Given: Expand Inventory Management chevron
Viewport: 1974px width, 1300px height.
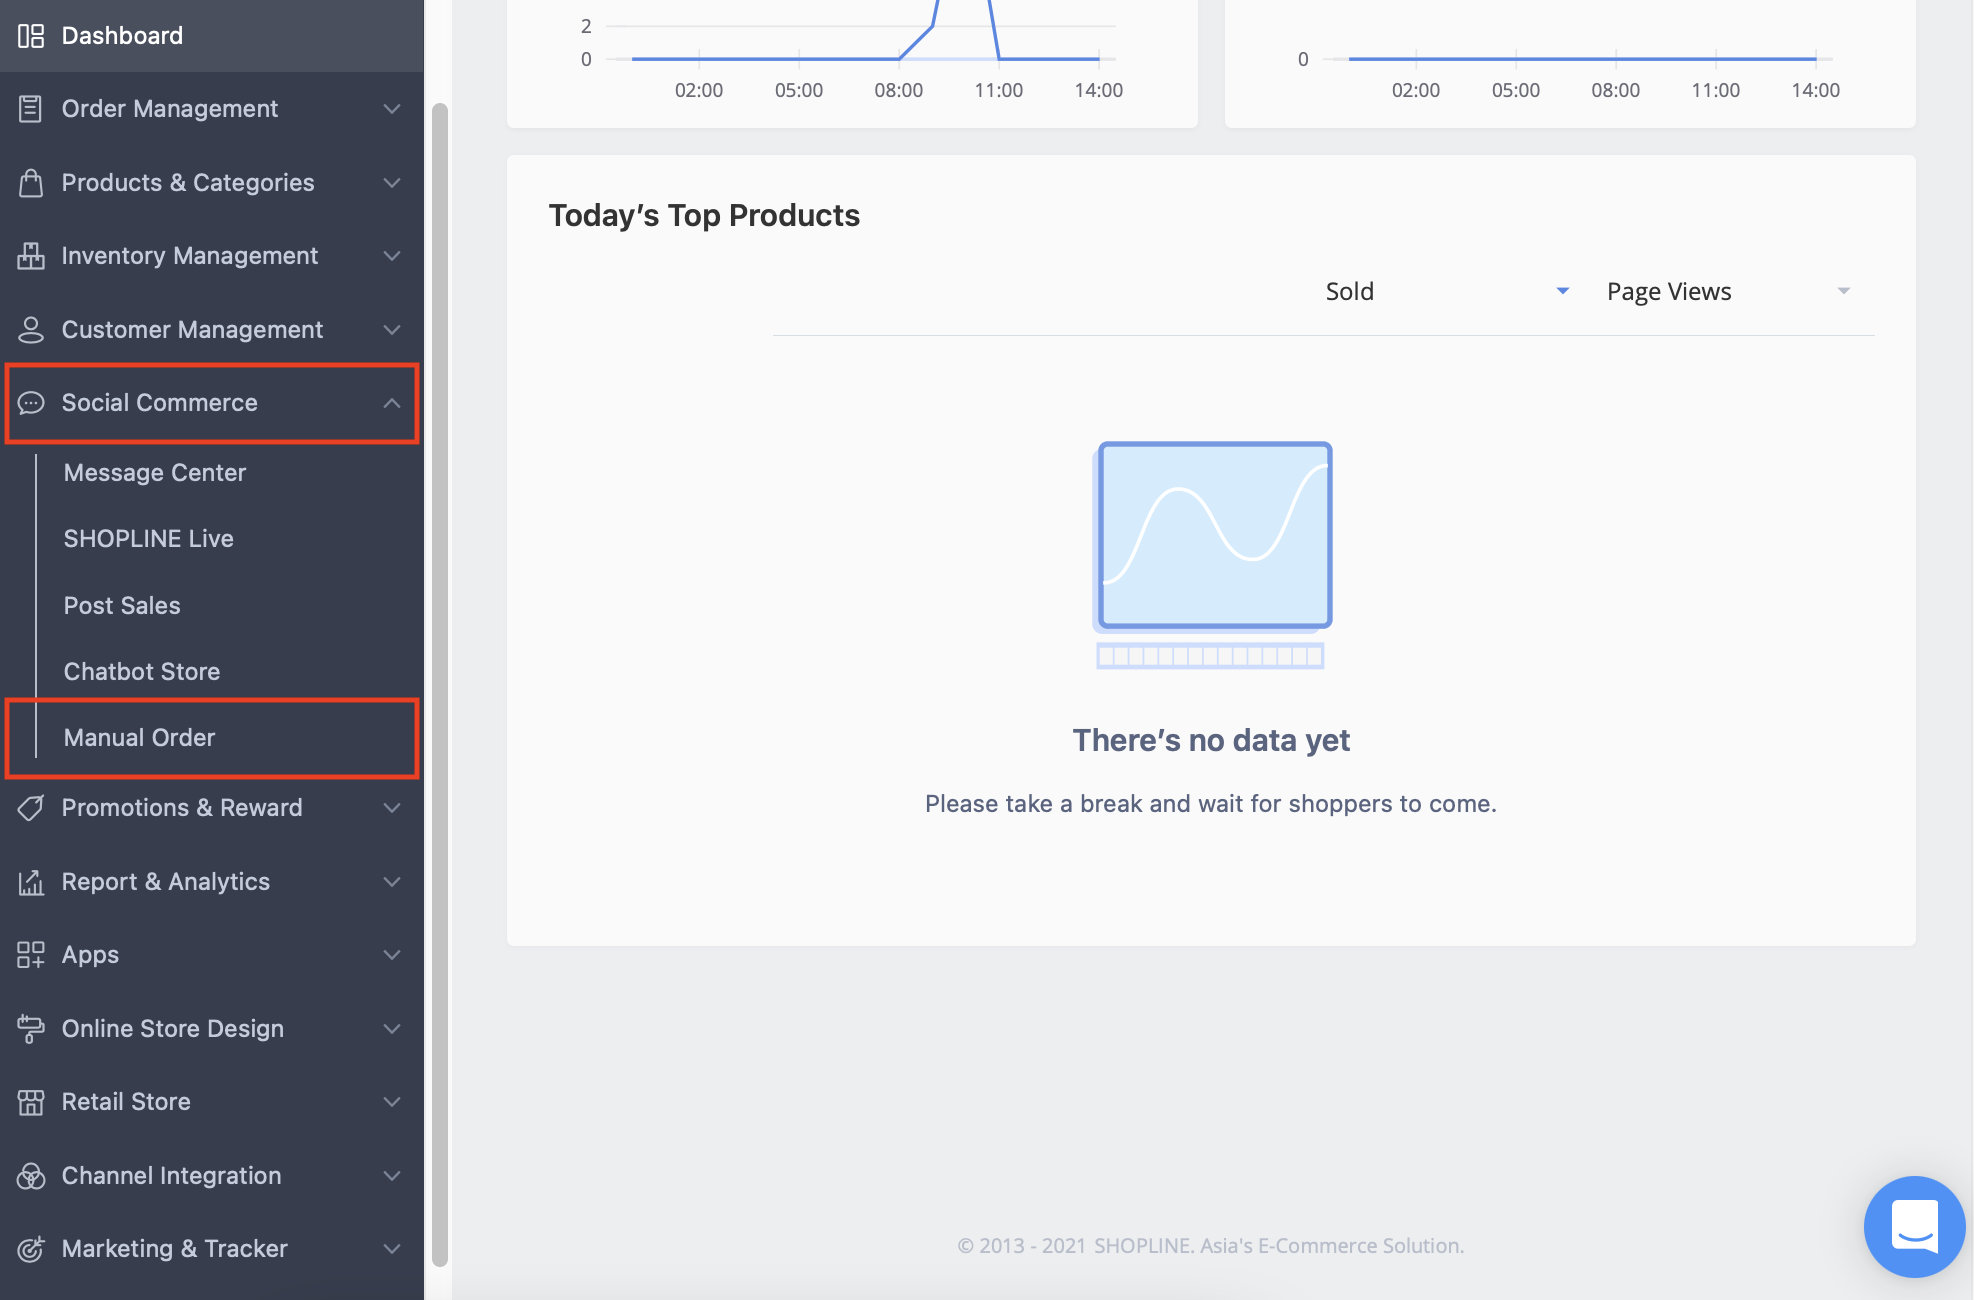Looking at the screenshot, I should point(392,256).
